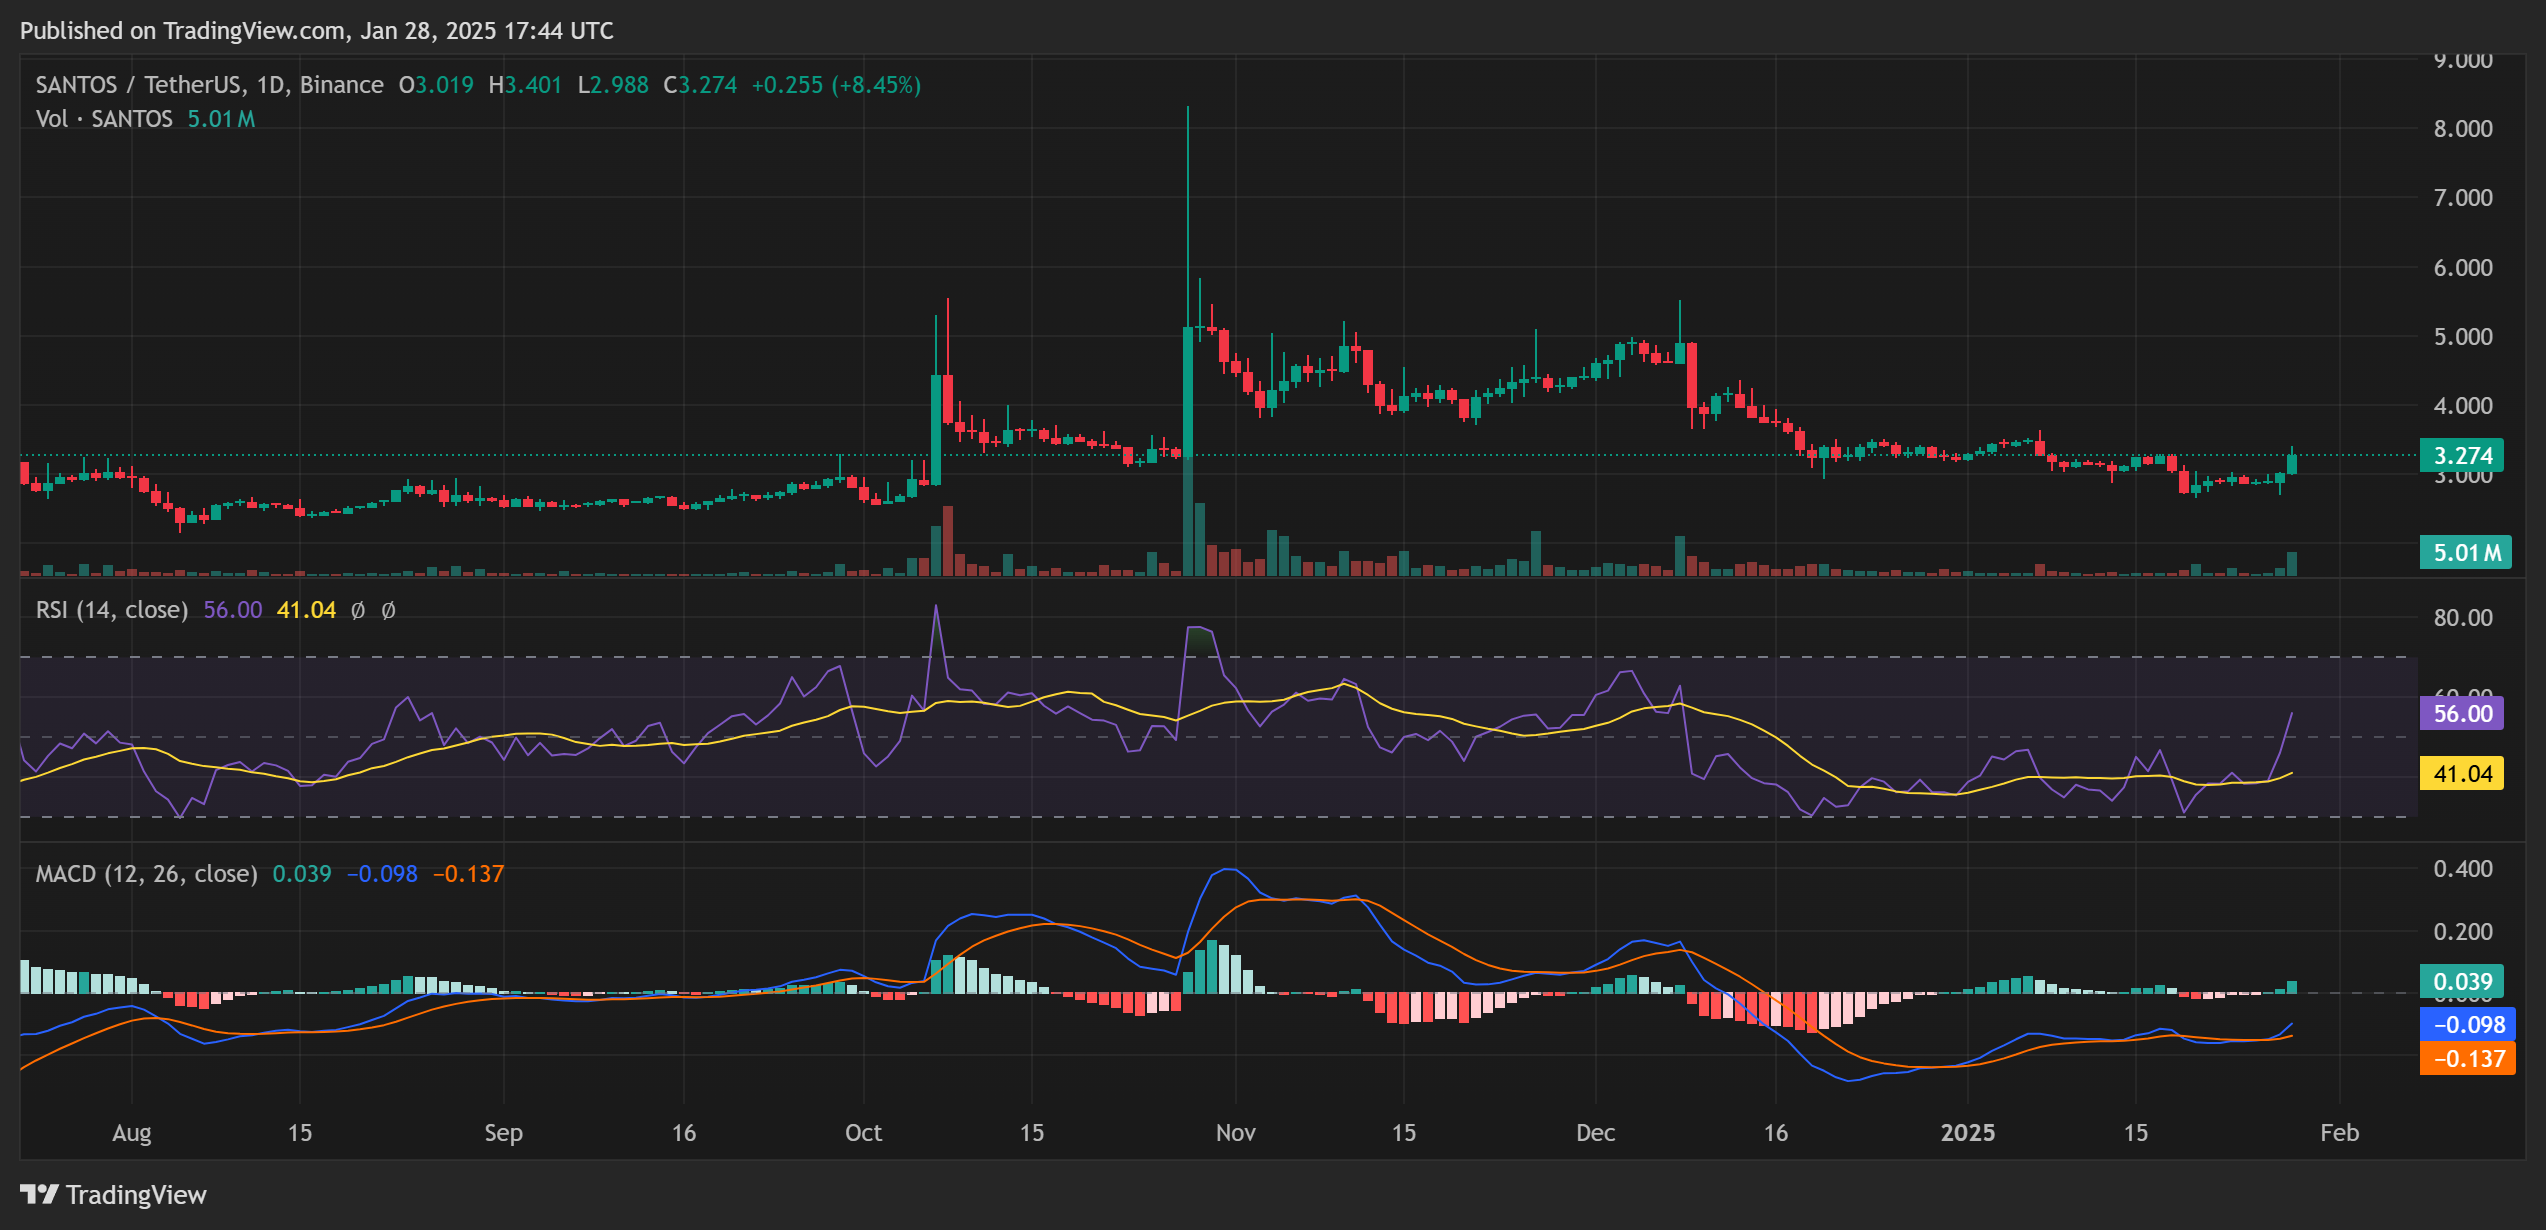This screenshot has width=2546, height=1230.
Task: Click the Nov label on time axis
Action: [1236, 1133]
